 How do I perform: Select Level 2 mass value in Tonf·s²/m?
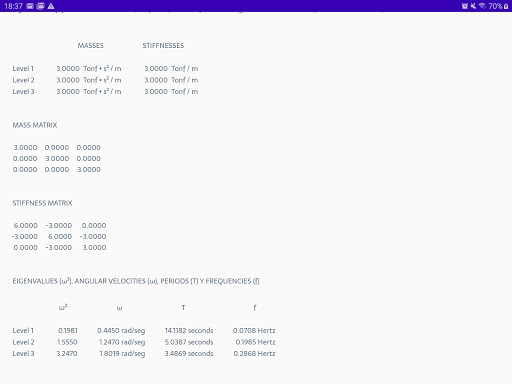pyautogui.click(x=89, y=80)
